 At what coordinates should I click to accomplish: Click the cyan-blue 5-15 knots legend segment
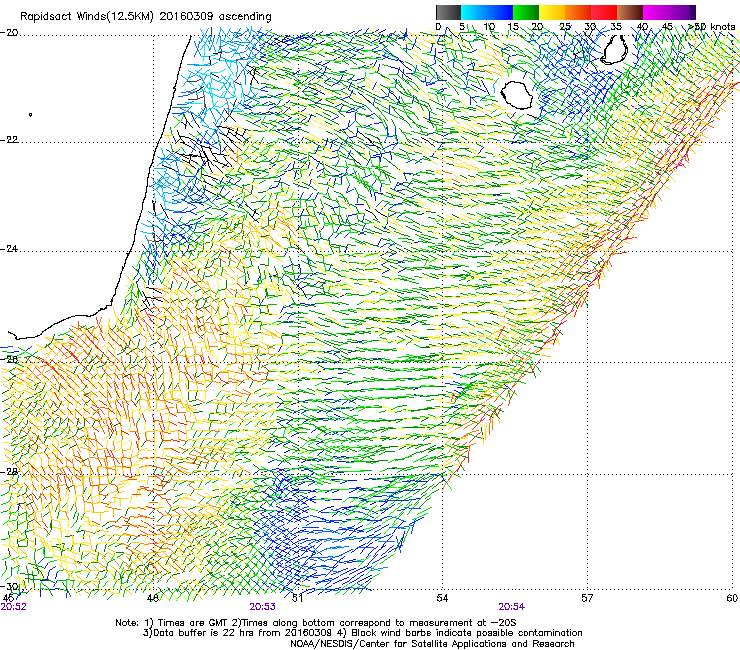487,12
